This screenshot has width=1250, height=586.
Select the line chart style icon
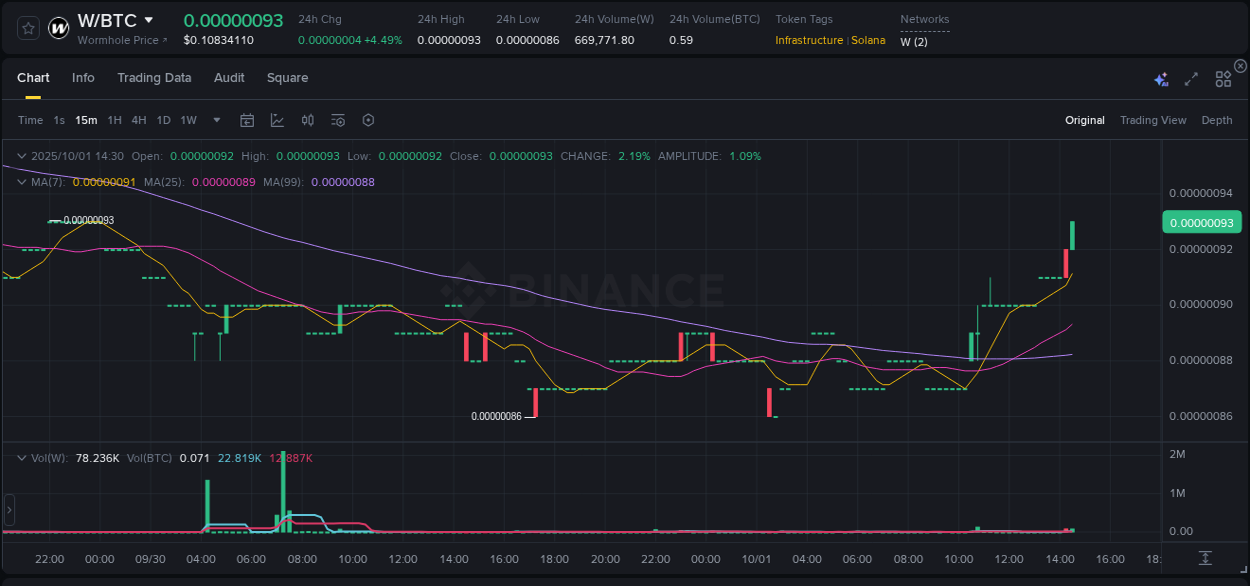tap(277, 120)
